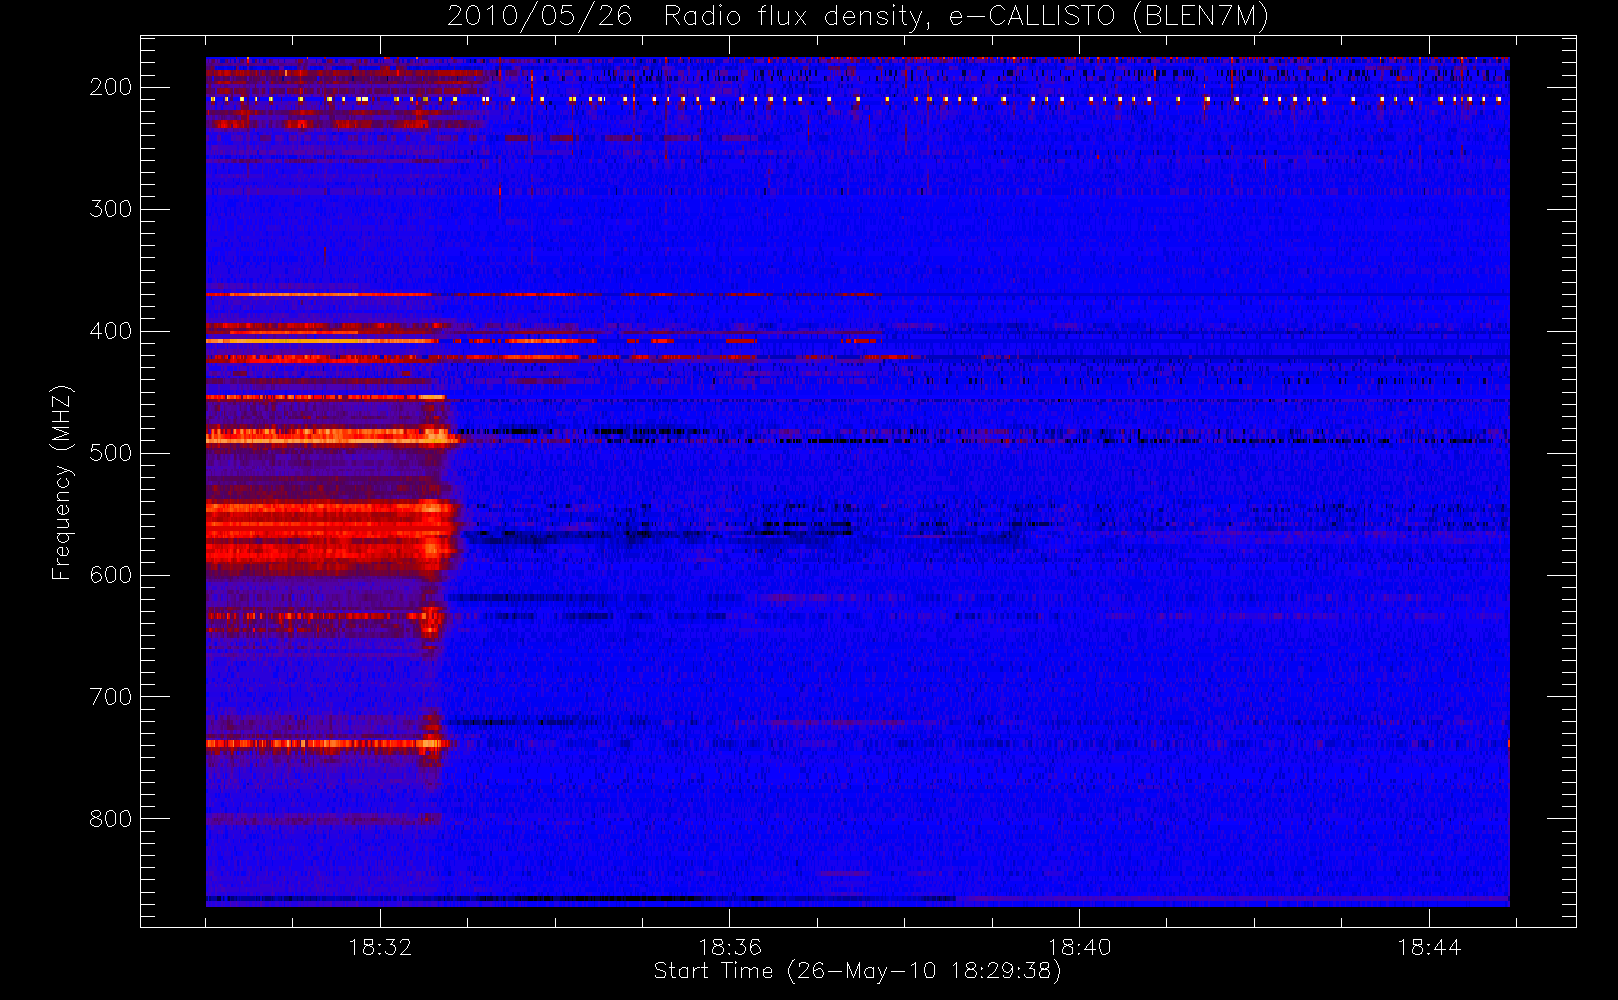Click the 400 frequency tick label
Image resolution: width=1618 pixels, height=1000 pixels.
pos(110,331)
